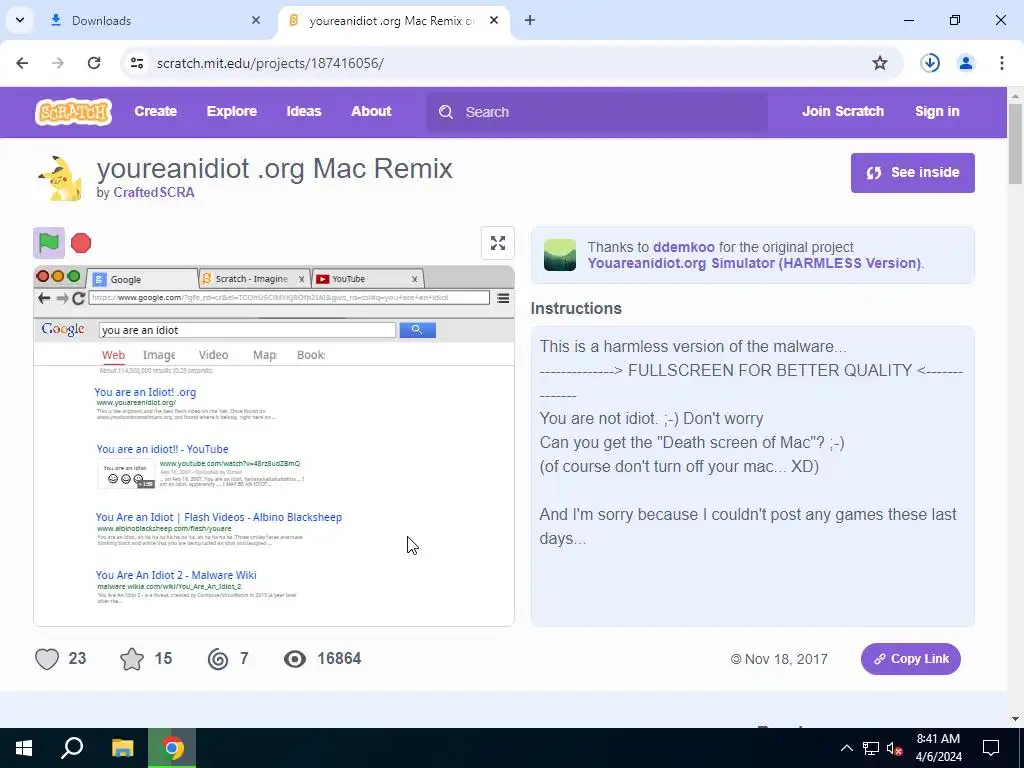The height and width of the screenshot is (768, 1024).
Task: Click the views eye icon
Action: pos(295,659)
